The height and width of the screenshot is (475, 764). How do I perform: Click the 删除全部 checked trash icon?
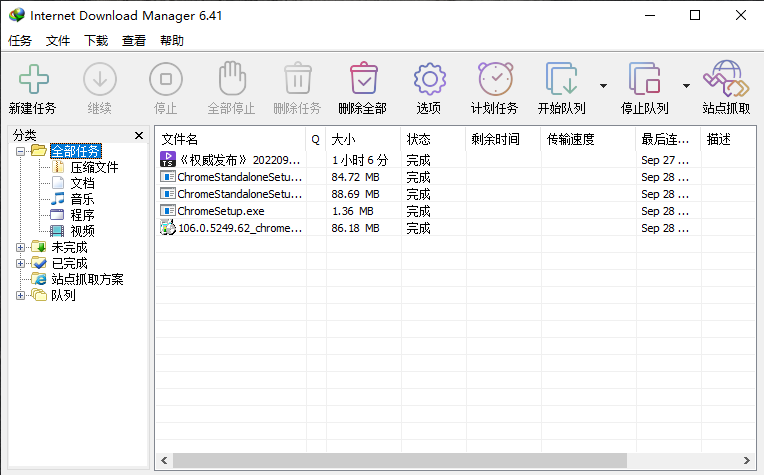363,78
